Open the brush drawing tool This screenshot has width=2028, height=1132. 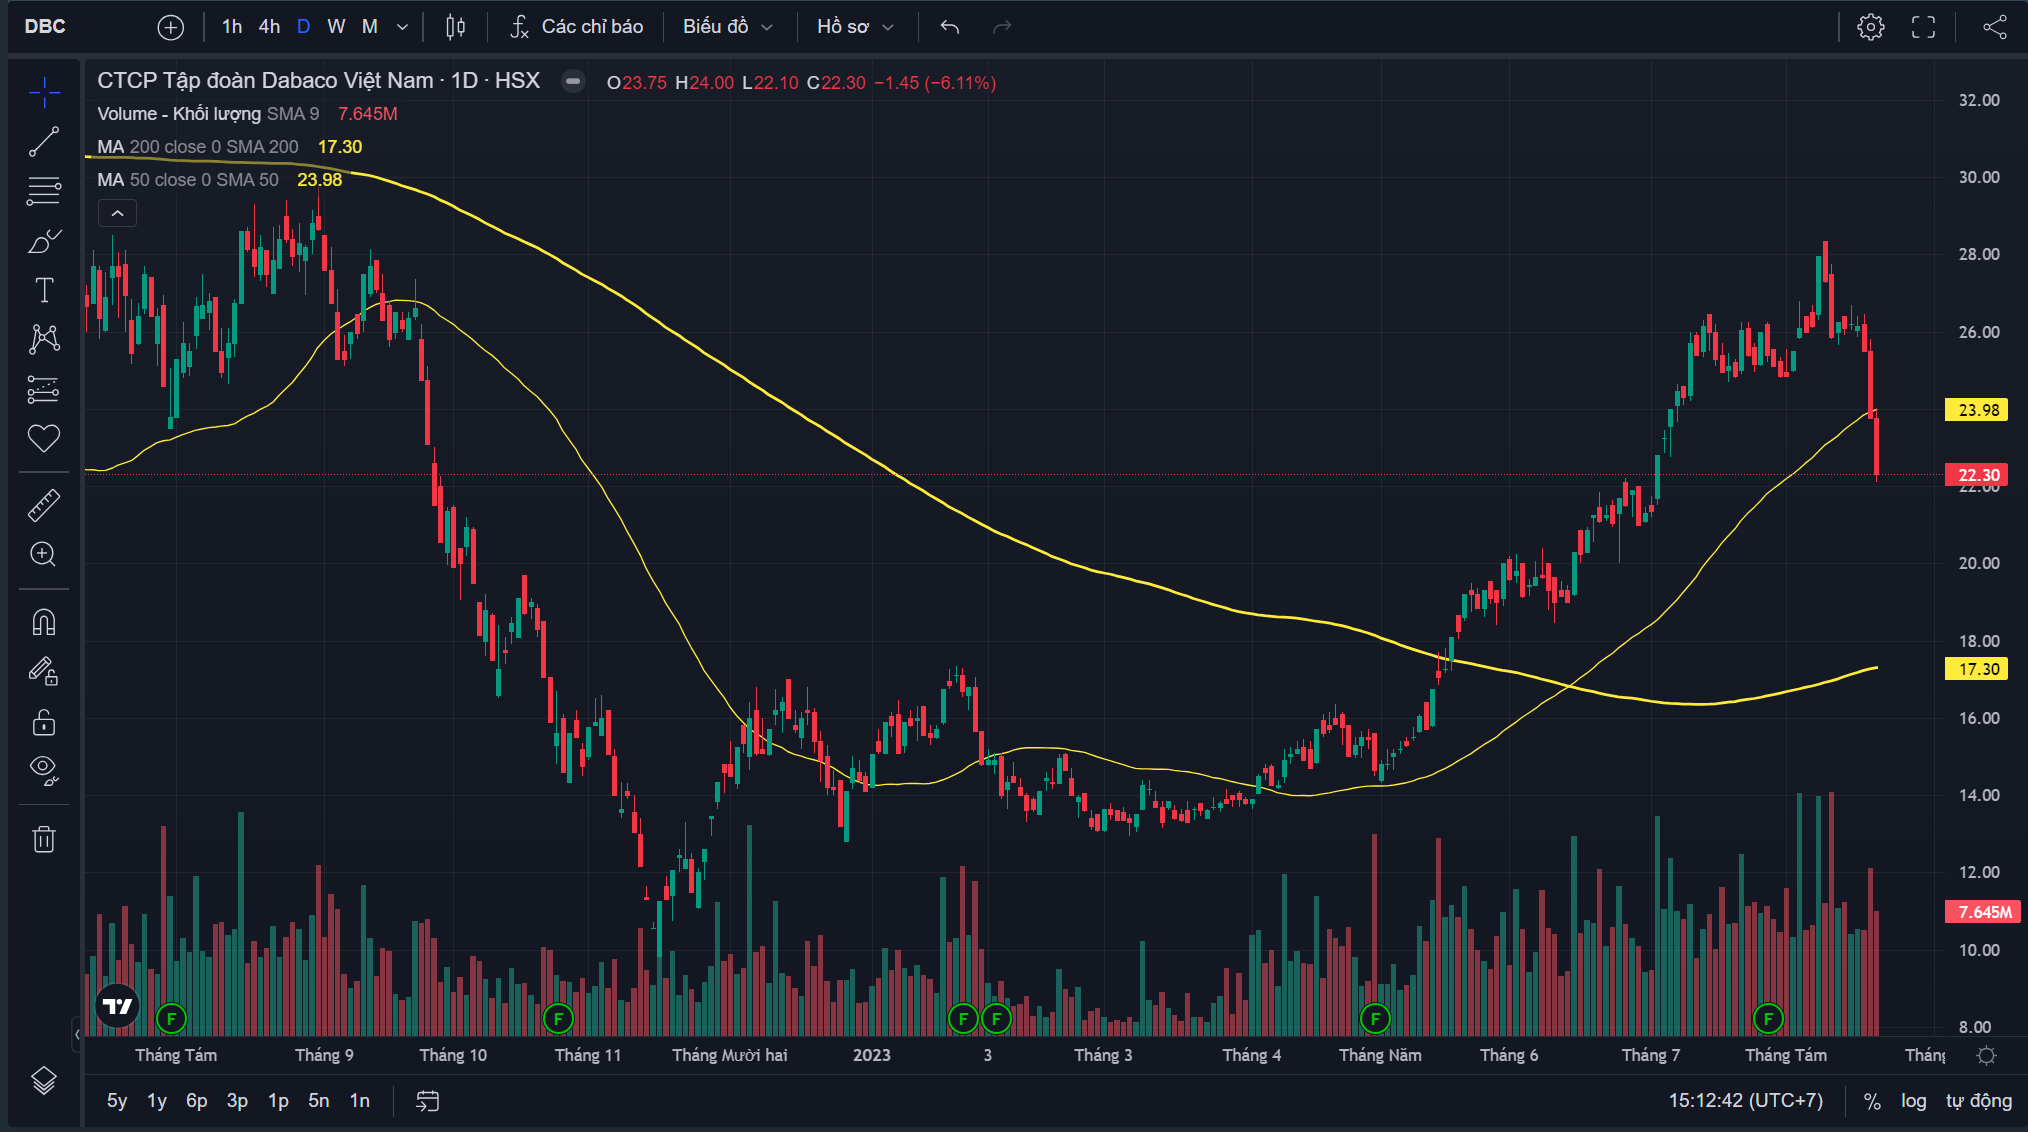pos(43,241)
